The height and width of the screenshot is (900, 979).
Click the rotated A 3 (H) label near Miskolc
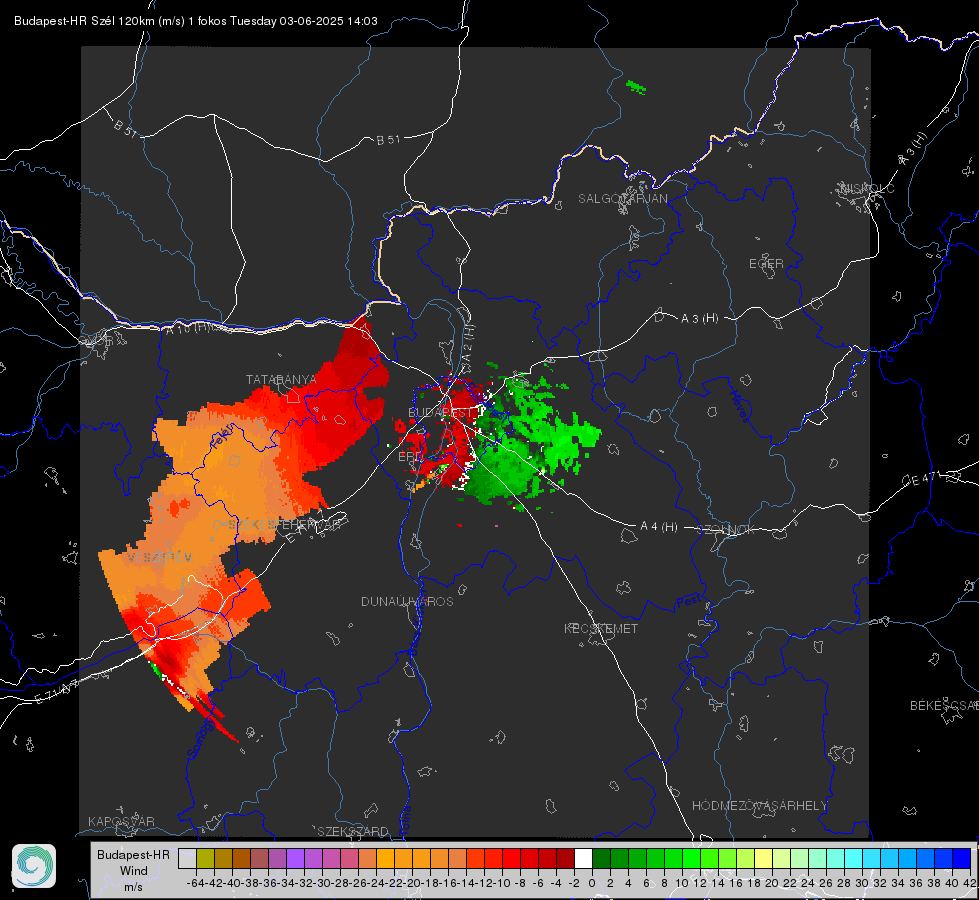click(x=913, y=148)
